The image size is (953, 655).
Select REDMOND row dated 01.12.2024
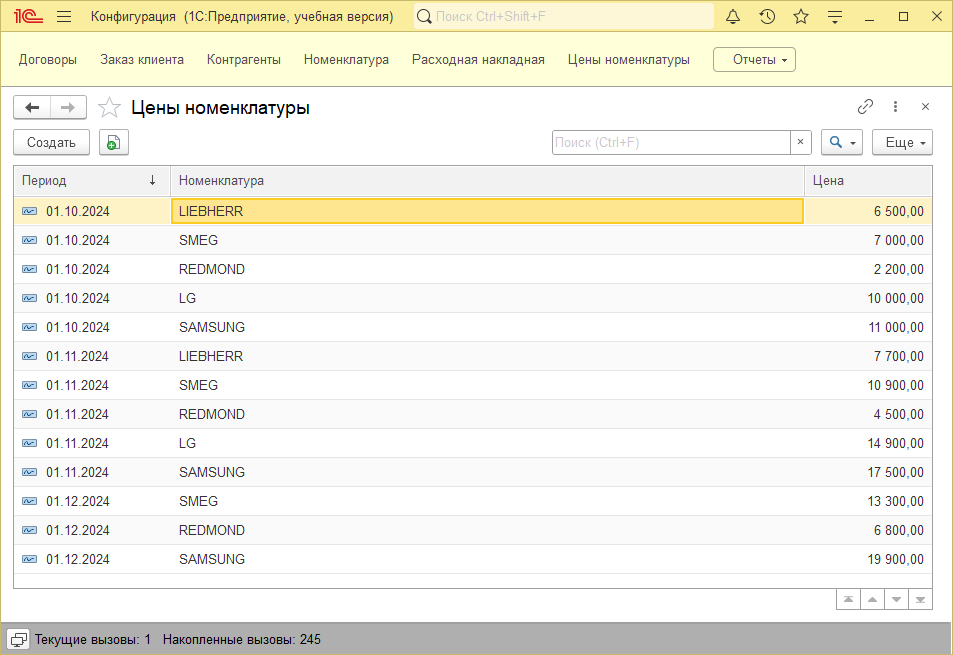point(473,530)
